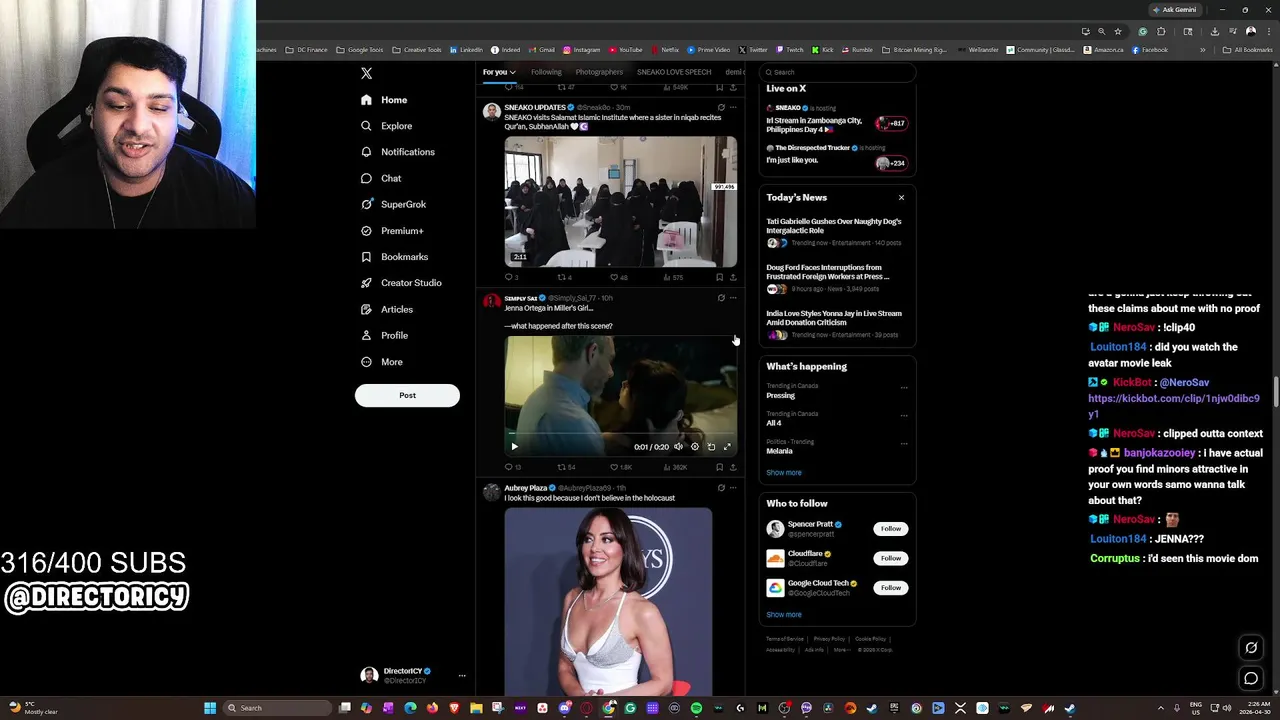
Task: Open SuperGrok in the sidebar
Action: [393, 204]
